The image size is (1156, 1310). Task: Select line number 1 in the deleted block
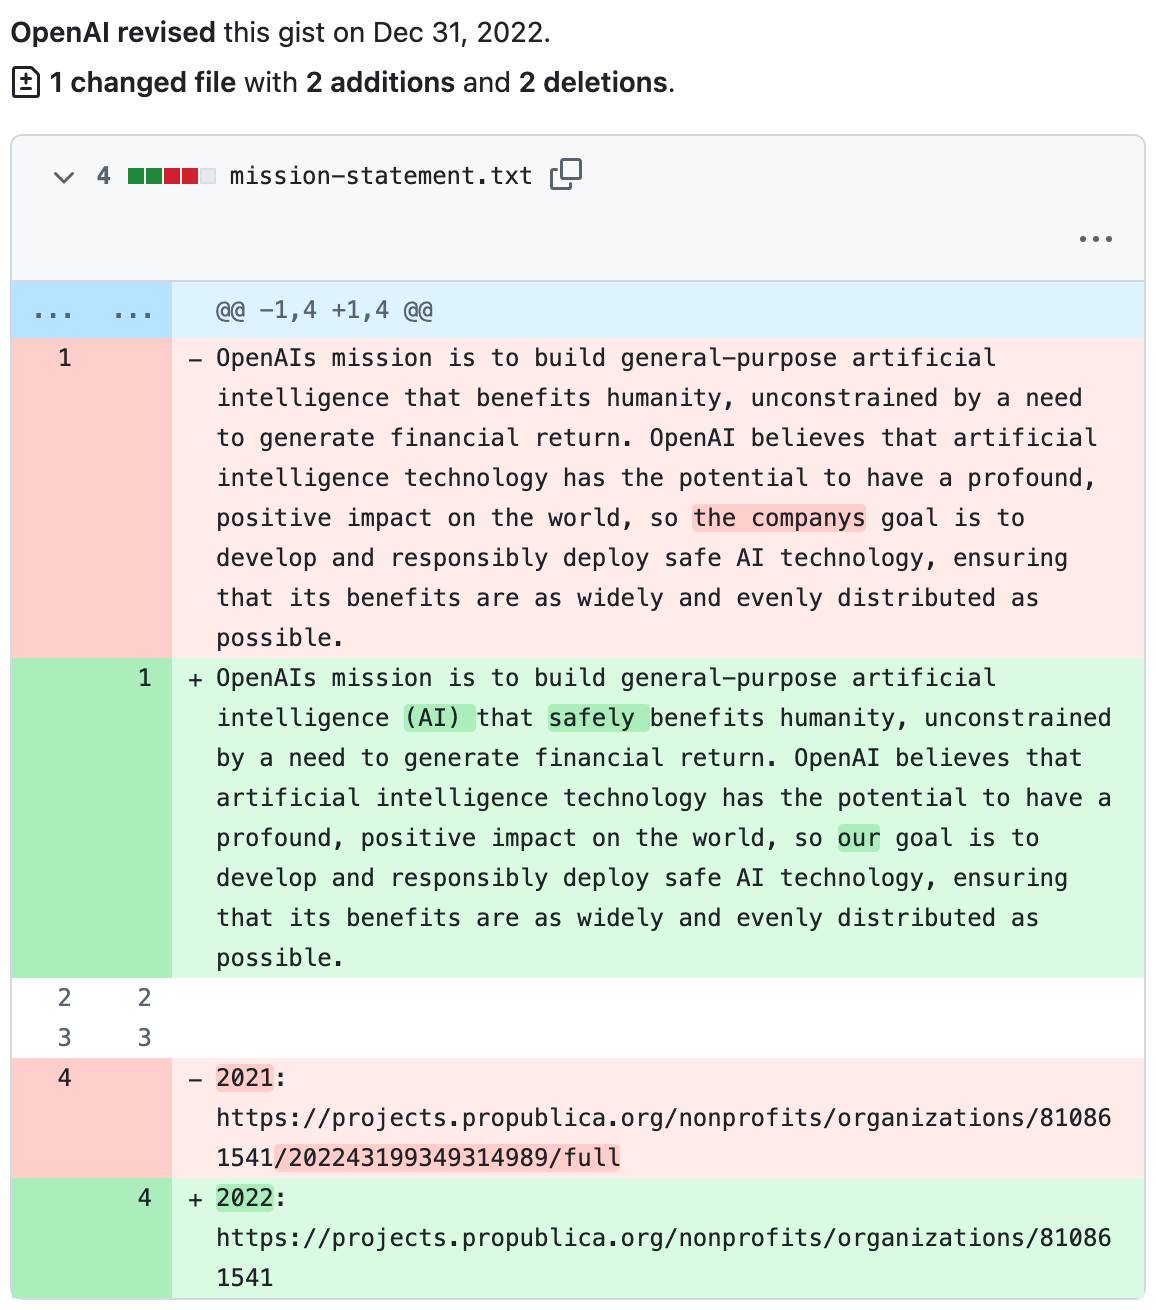[x=64, y=357]
